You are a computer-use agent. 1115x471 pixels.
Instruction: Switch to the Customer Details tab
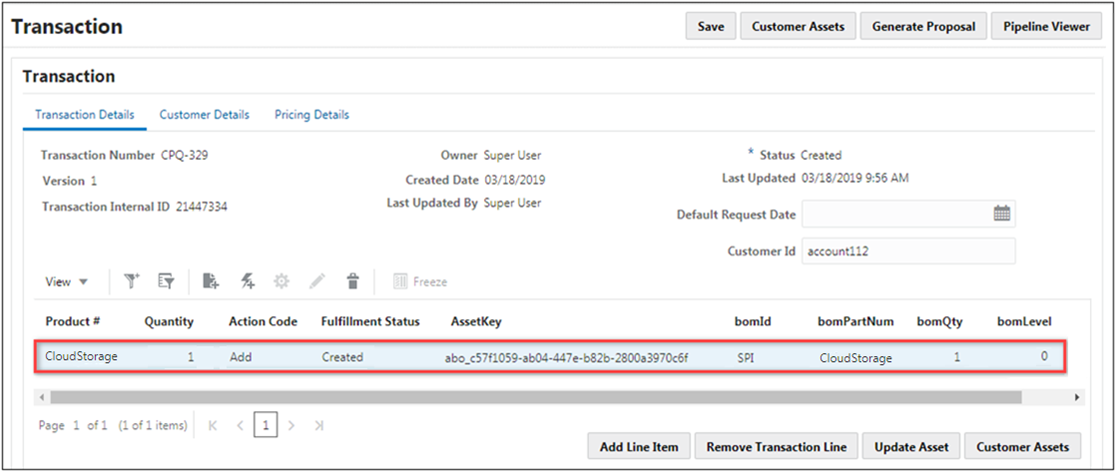click(204, 115)
